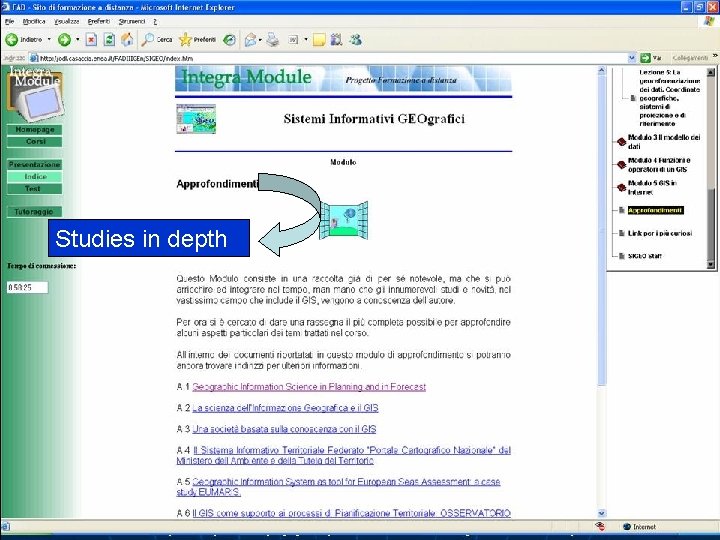Open link A.5 European Seas Assessment EUMARIS
This screenshot has height=540, width=720.
click(x=338, y=487)
